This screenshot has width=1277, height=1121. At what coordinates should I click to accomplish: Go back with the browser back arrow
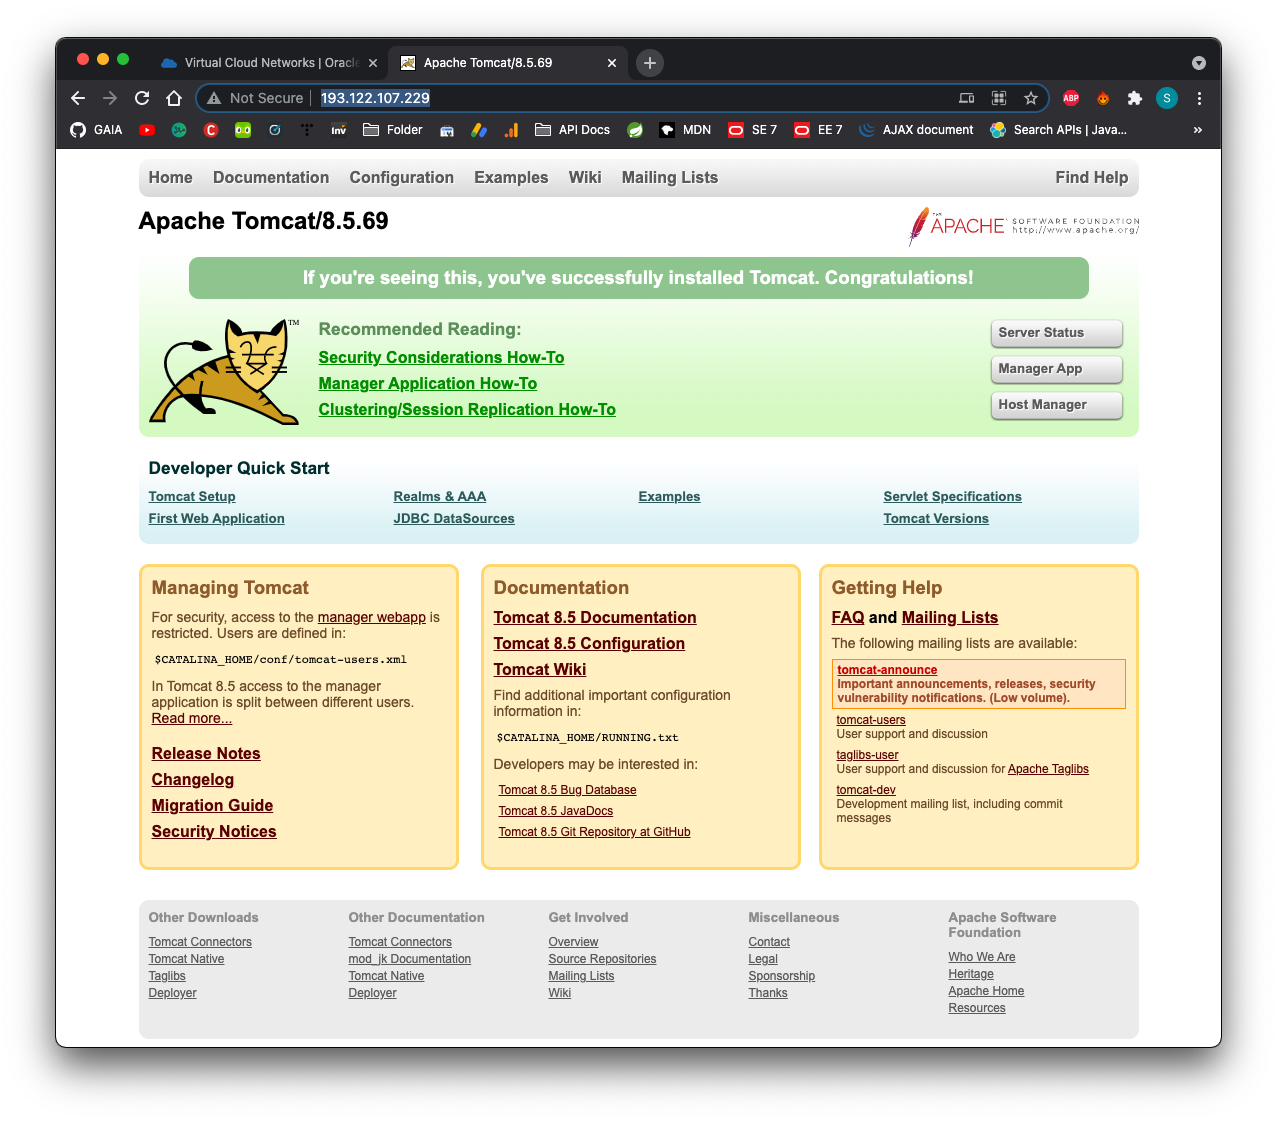(x=78, y=98)
